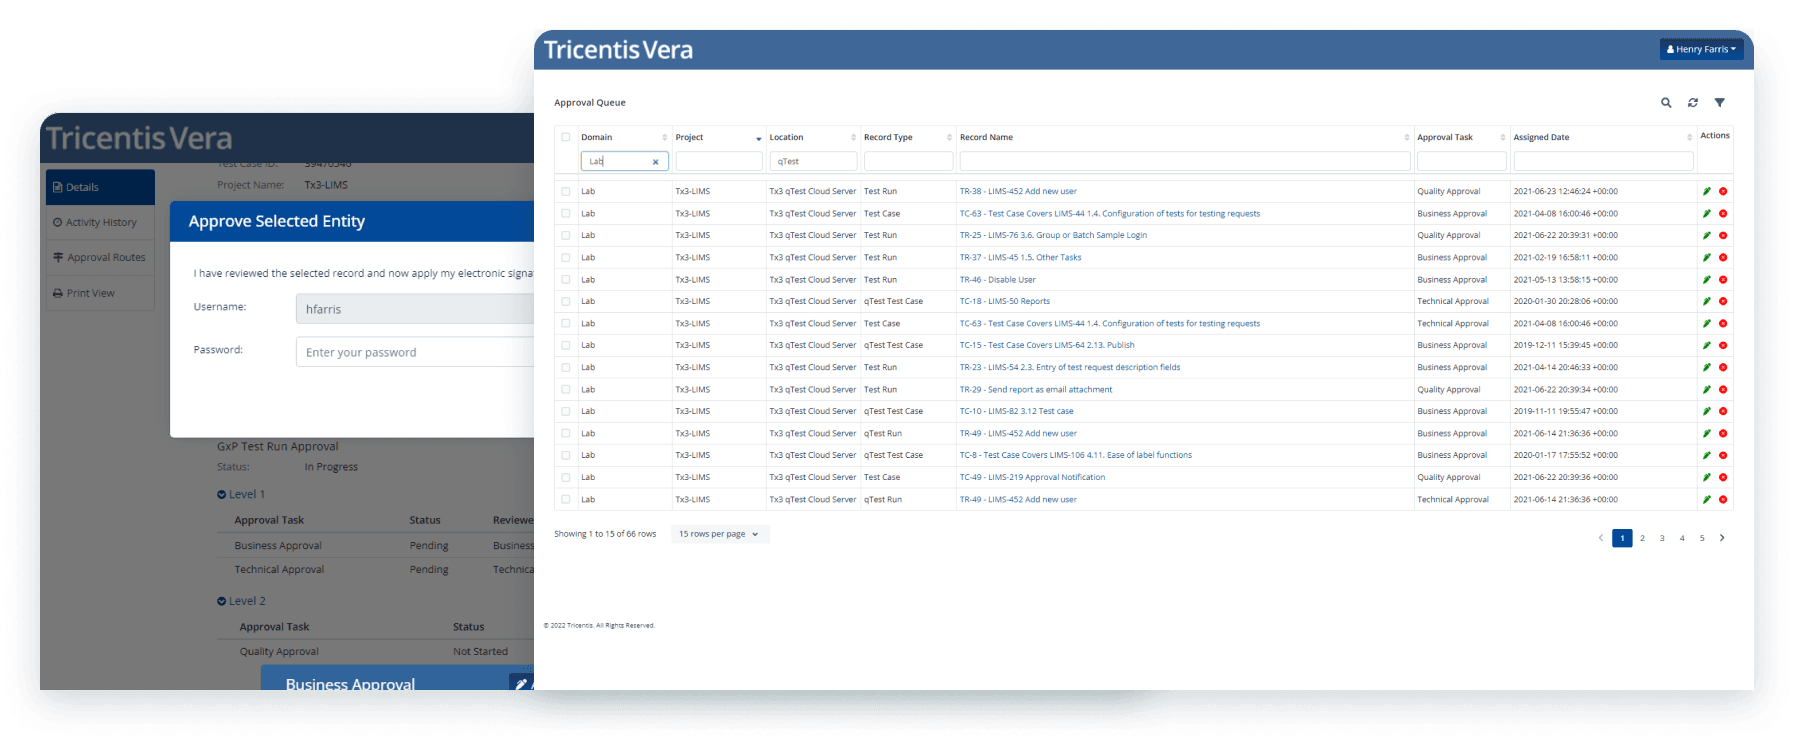Open the Henry Farris user dropdown
This screenshot has height=740, width=1794.
click(x=1701, y=49)
